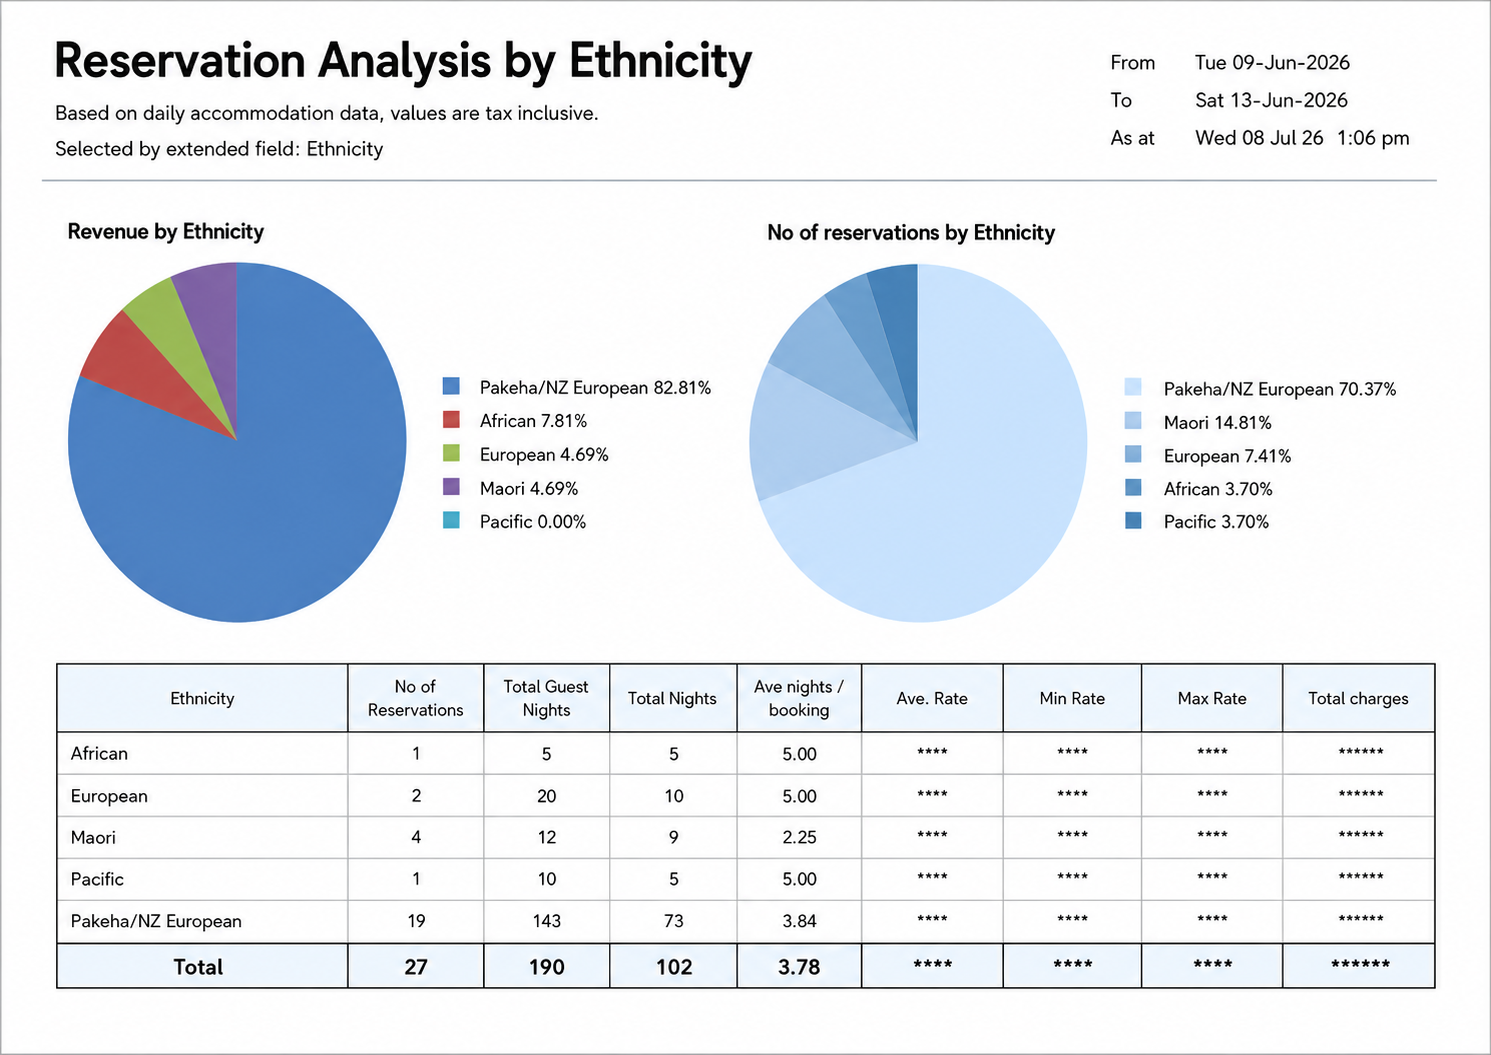Click the 'Maori' row name in table
This screenshot has width=1491, height=1055.
pos(93,837)
